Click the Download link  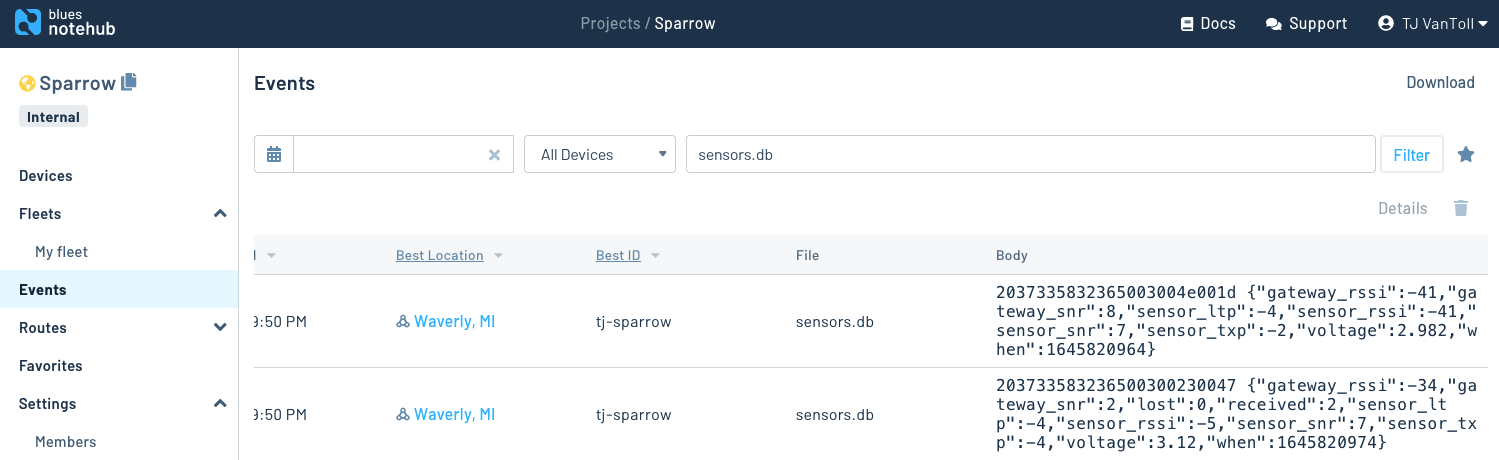coord(1440,83)
